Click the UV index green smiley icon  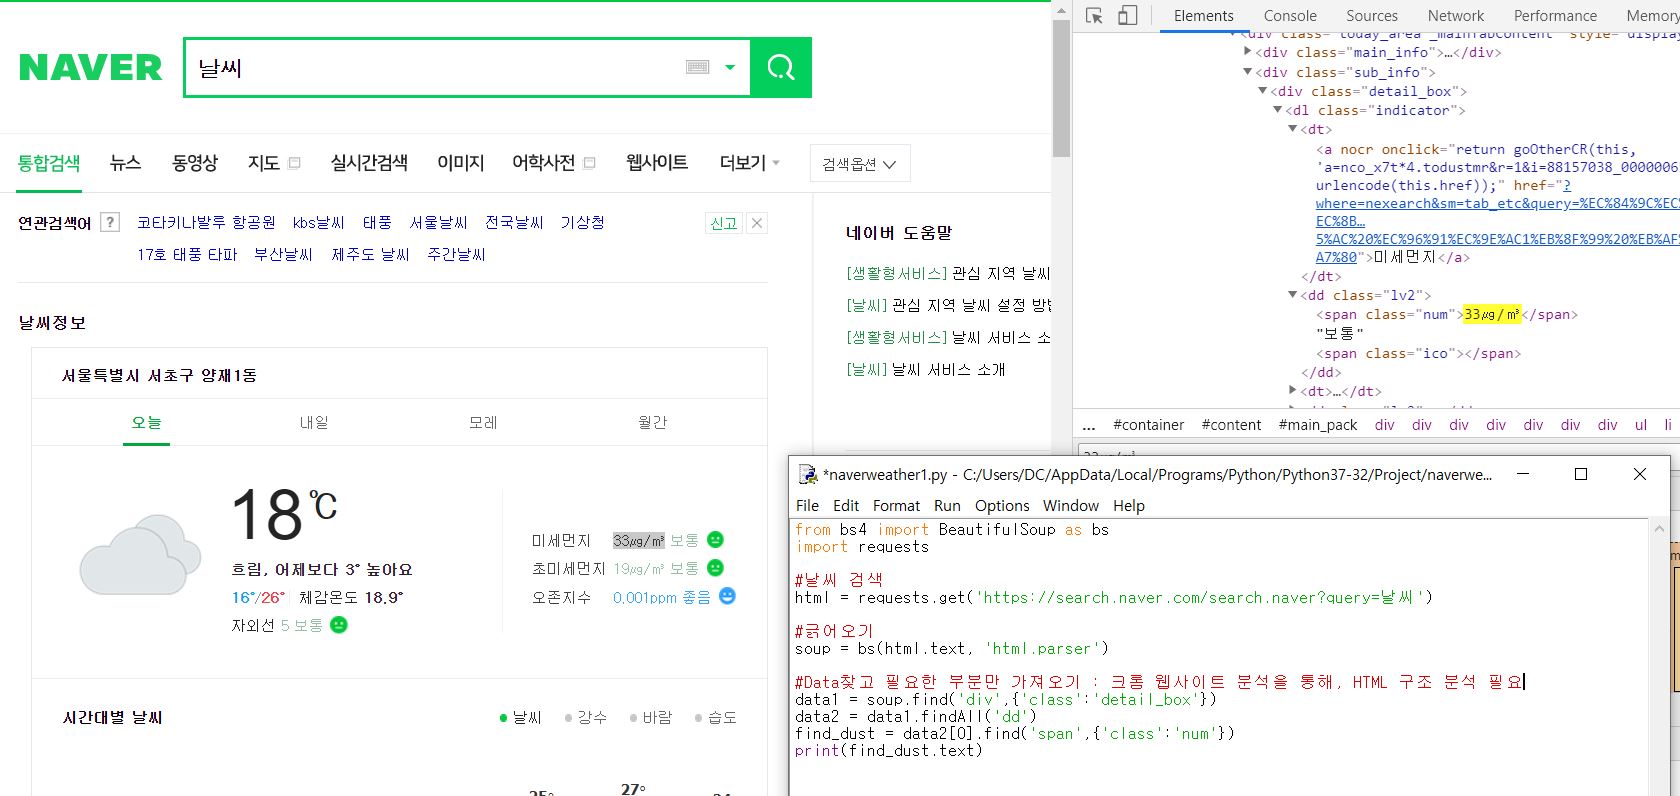point(339,625)
